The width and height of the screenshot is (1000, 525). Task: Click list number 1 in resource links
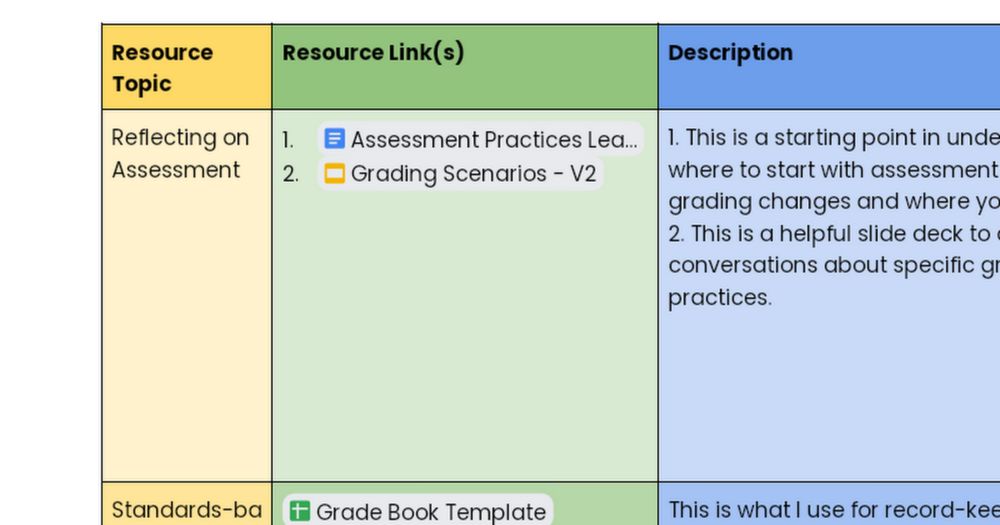(x=288, y=140)
